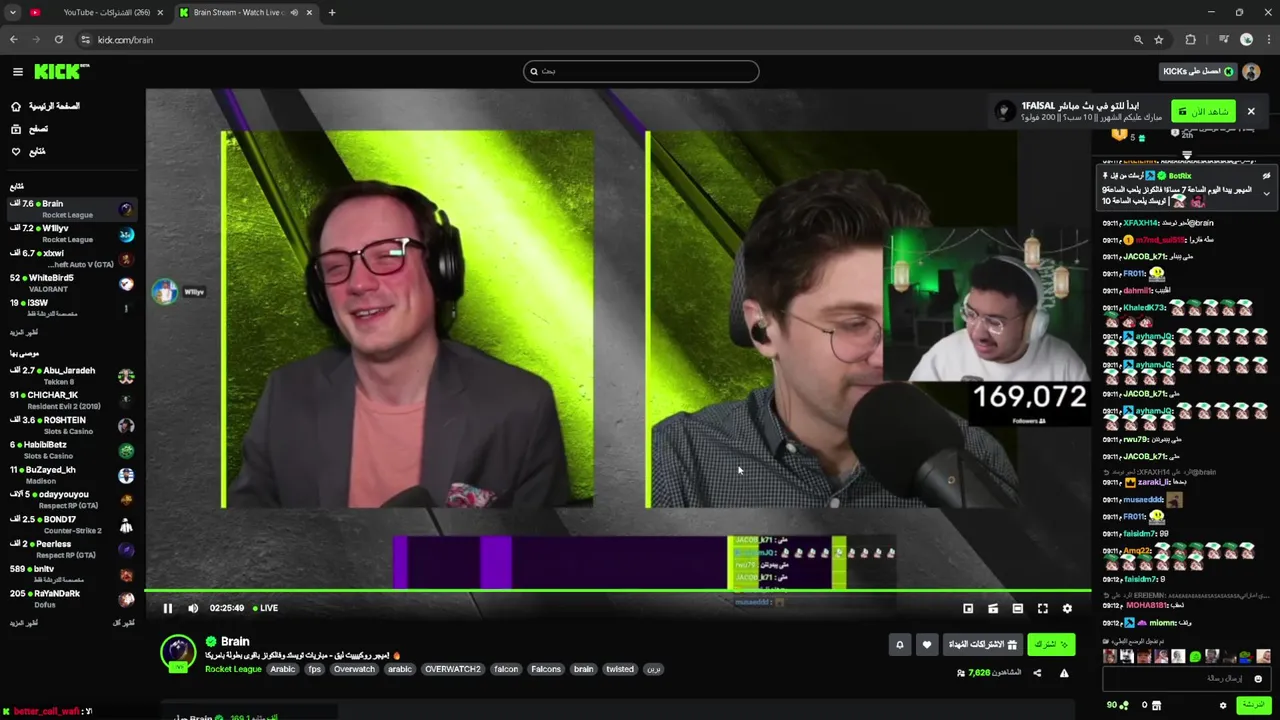The width and height of the screenshot is (1280, 720).
Task: Mute the Brain Stream tab audio icon
Action: click(x=294, y=12)
